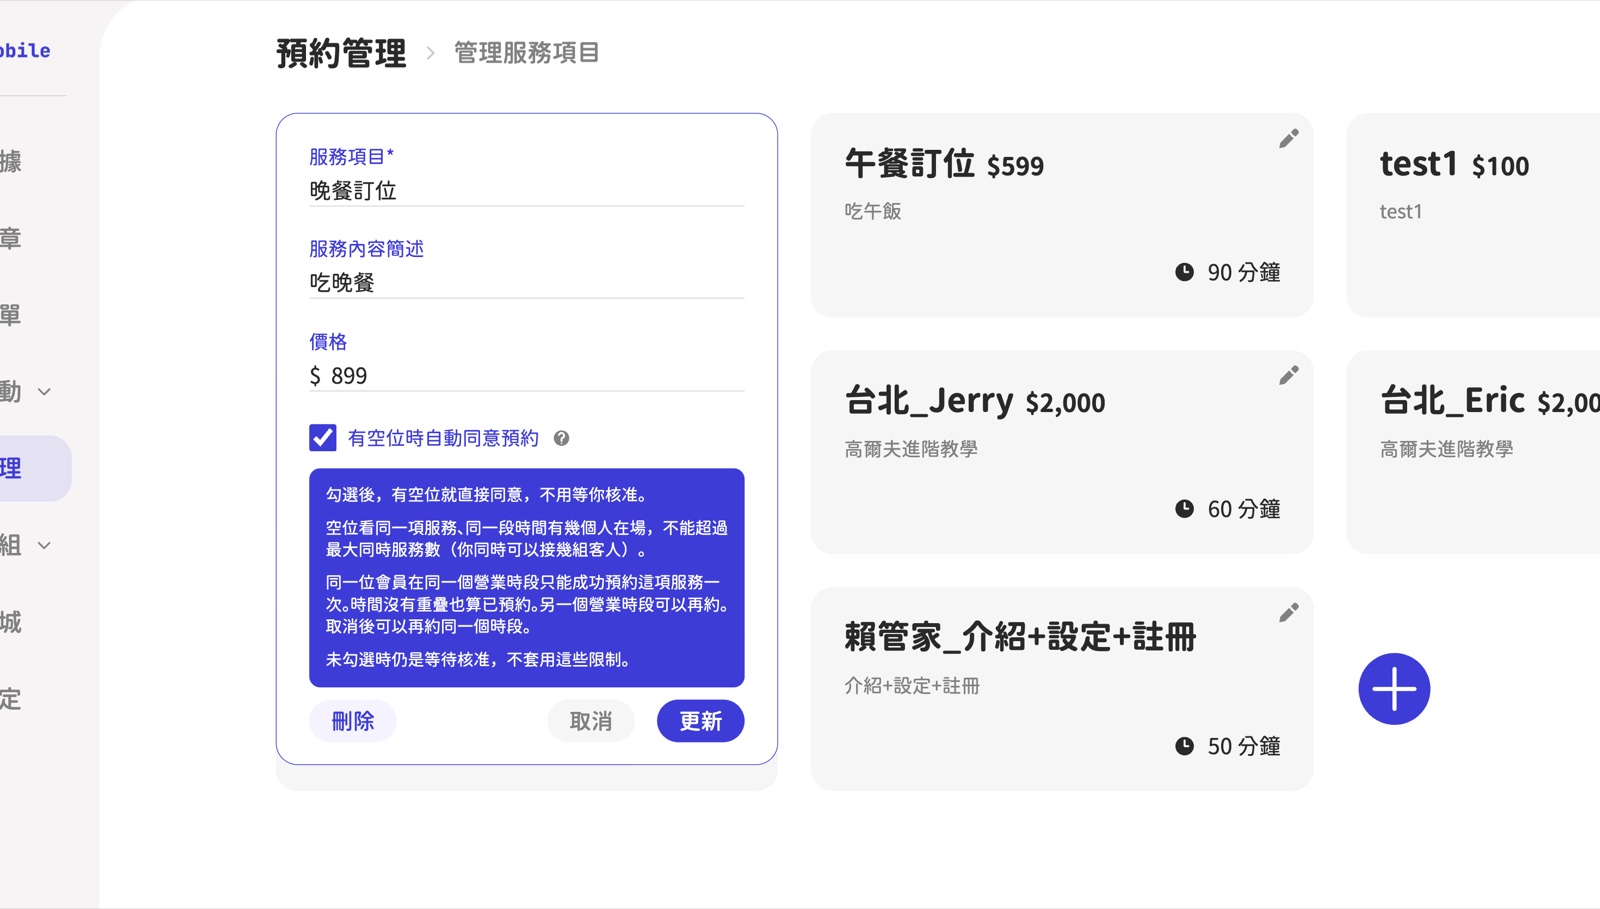
Task: Select the 台北_Jerry $2,000 card title
Action: tap(975, 401)
